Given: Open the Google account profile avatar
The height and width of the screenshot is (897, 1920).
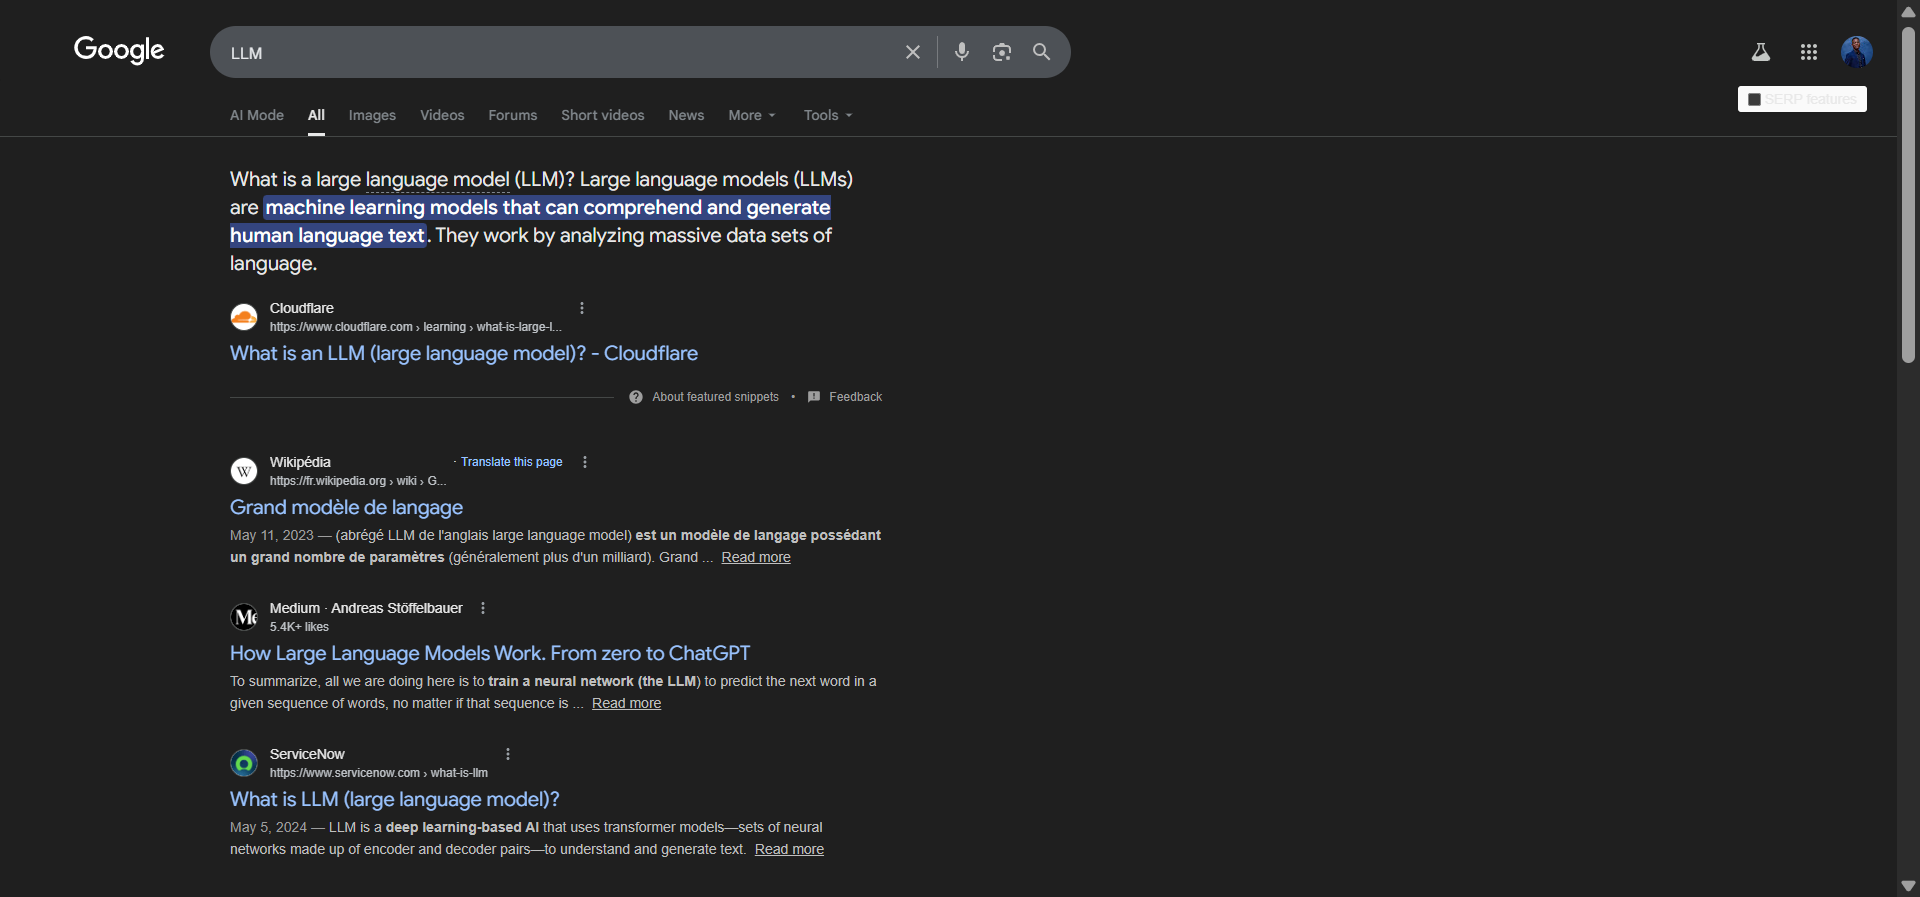Looking at the screenshot, I should point(1857,52).
